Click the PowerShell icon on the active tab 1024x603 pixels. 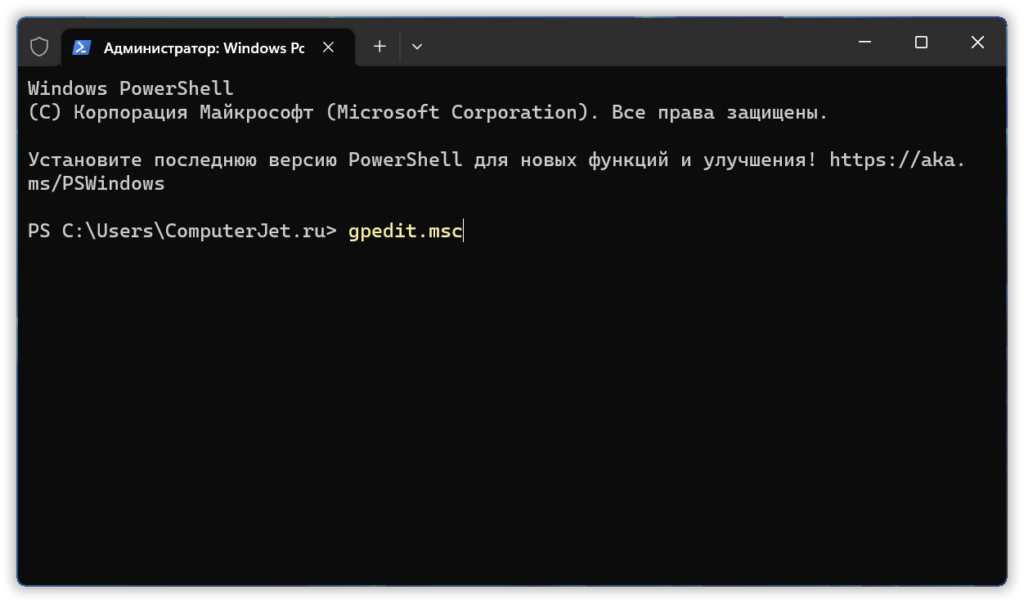[80, 46]
